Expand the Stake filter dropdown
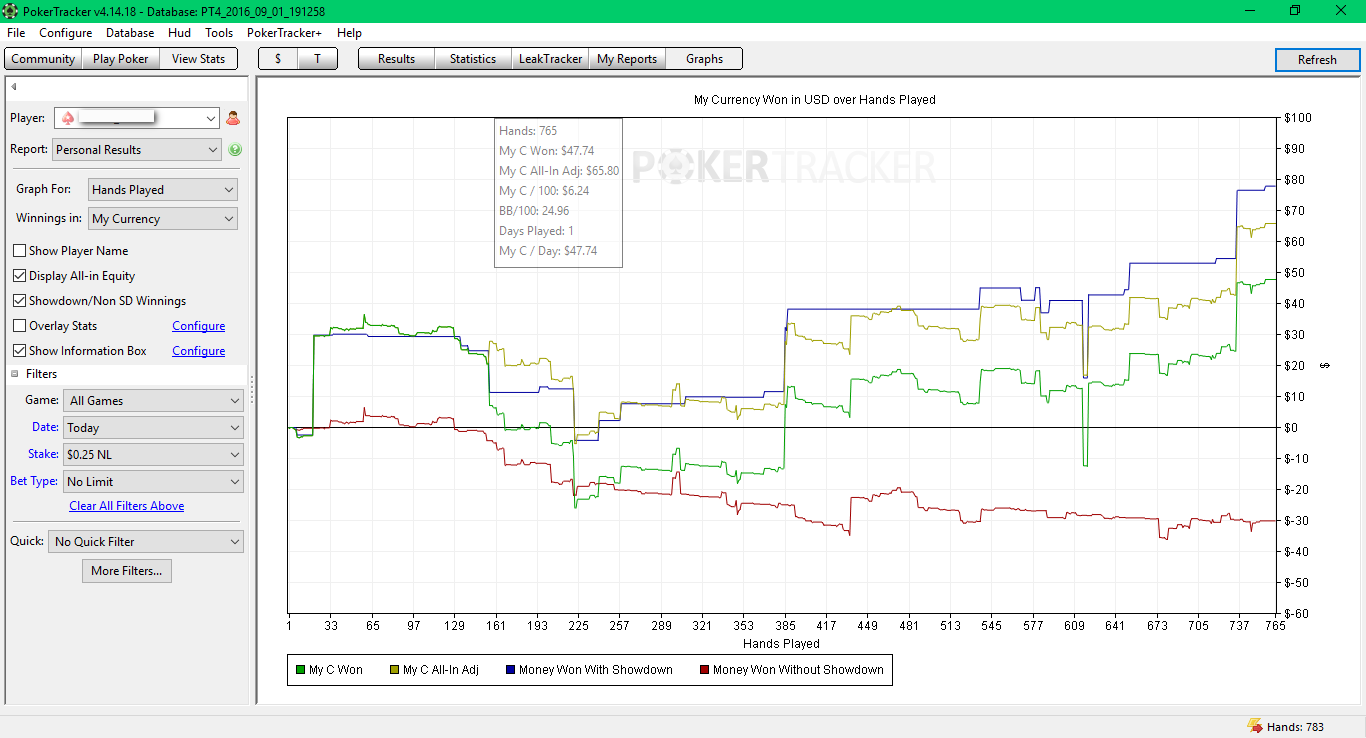This screenshot has height=738, width=1366. click(153, 455)
